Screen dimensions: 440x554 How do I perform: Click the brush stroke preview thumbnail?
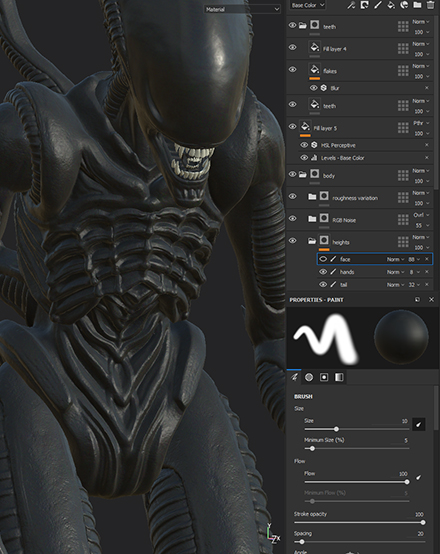point(325,338)
